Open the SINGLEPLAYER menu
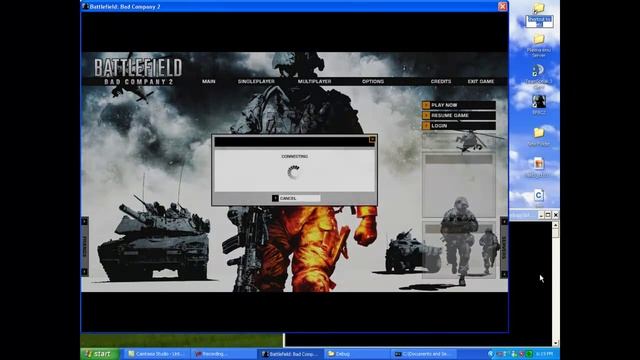Viewport: 640px width, 360px height. tap(256, 82)
